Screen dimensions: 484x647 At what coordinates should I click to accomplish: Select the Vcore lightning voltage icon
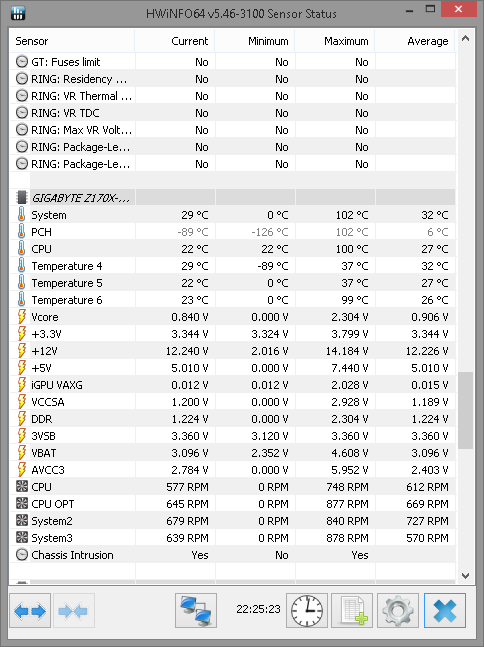21,317
